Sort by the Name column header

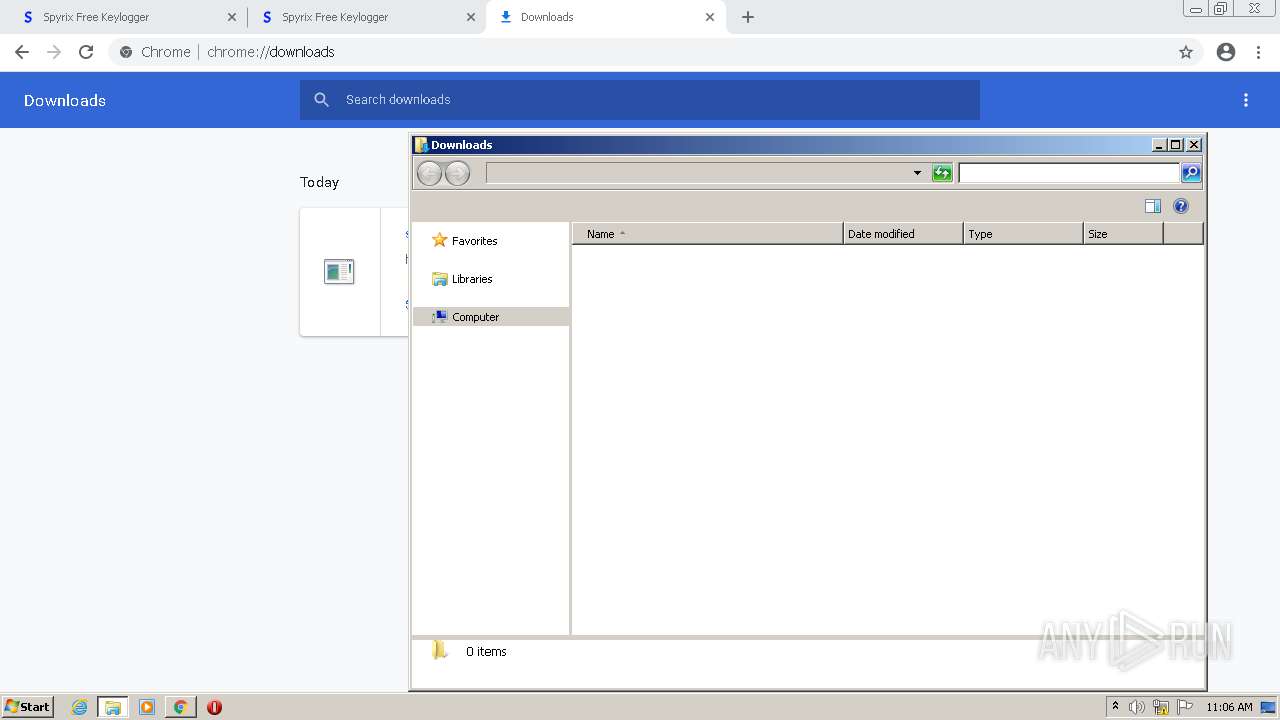[x=708, y=234]
